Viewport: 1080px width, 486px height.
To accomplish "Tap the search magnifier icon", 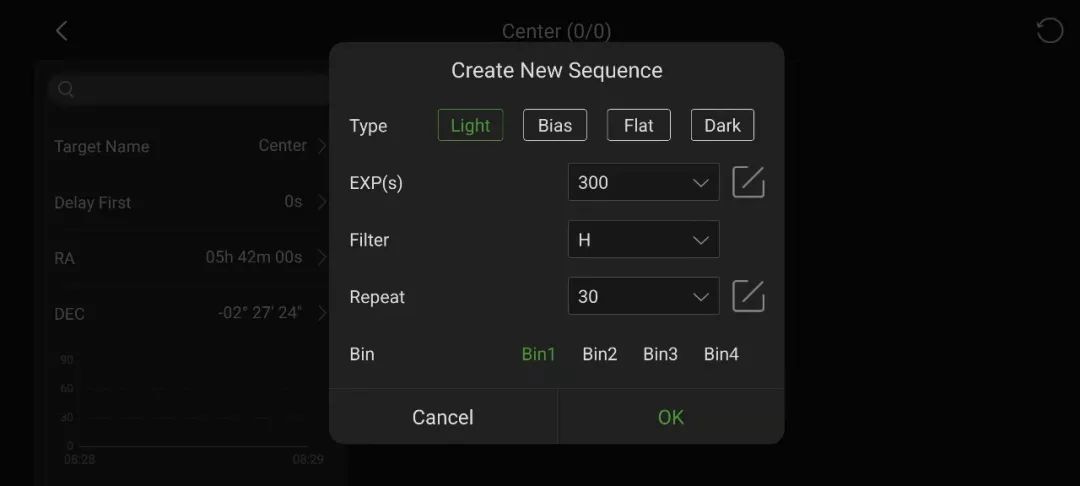I will tap(66, 90).
